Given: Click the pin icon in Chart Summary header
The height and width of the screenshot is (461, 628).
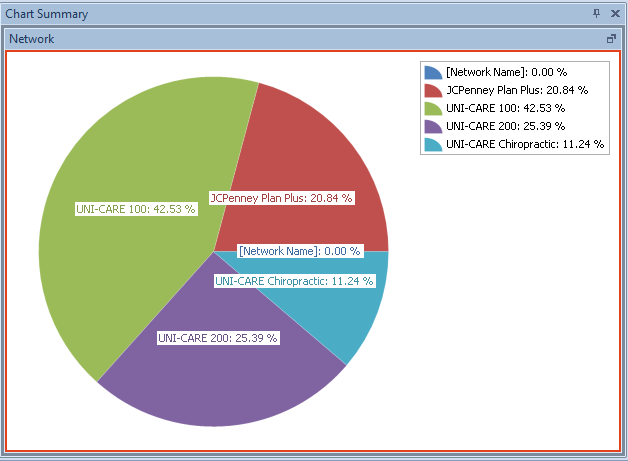Looking at the screenshot, I should 596,14.
